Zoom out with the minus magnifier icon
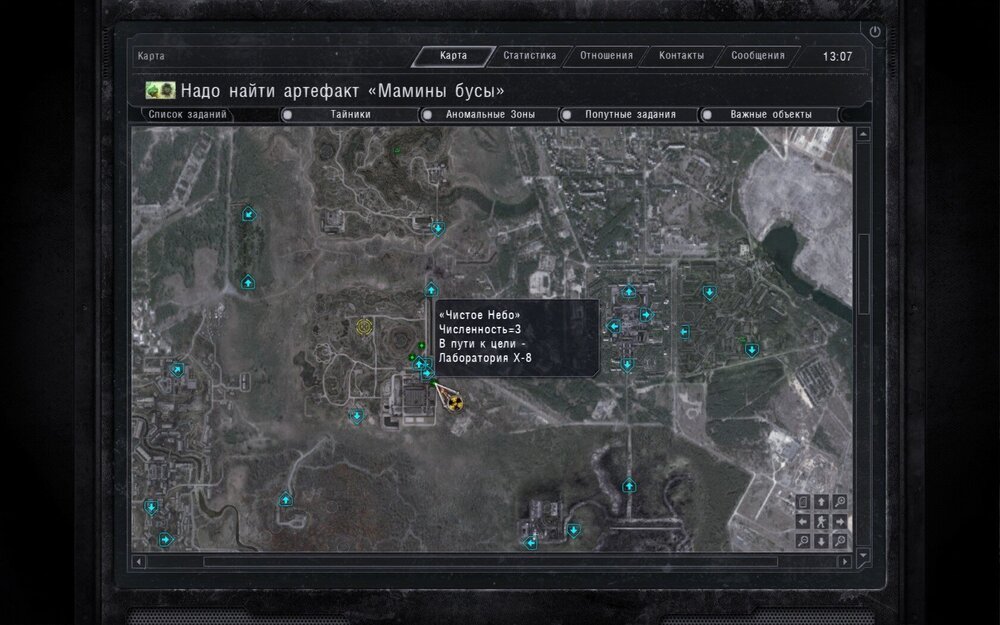The width and height of the screenshot is (1000, 625). coord(803,541)
